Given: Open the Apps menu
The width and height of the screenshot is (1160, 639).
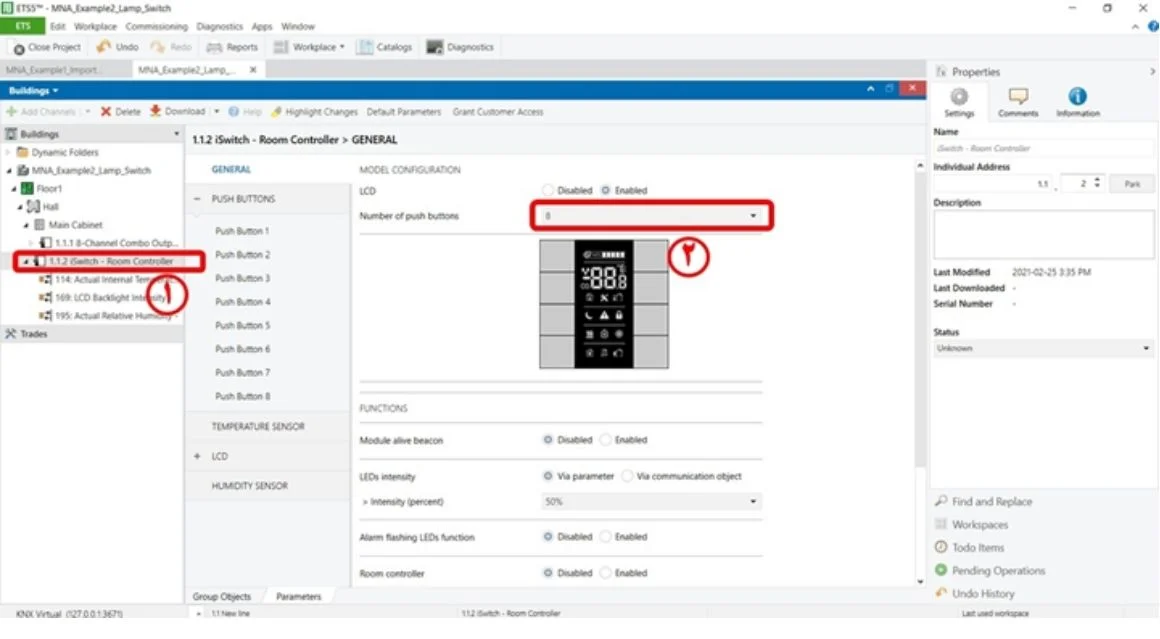Looking at the screenshot, I should [x=262, y=27].
